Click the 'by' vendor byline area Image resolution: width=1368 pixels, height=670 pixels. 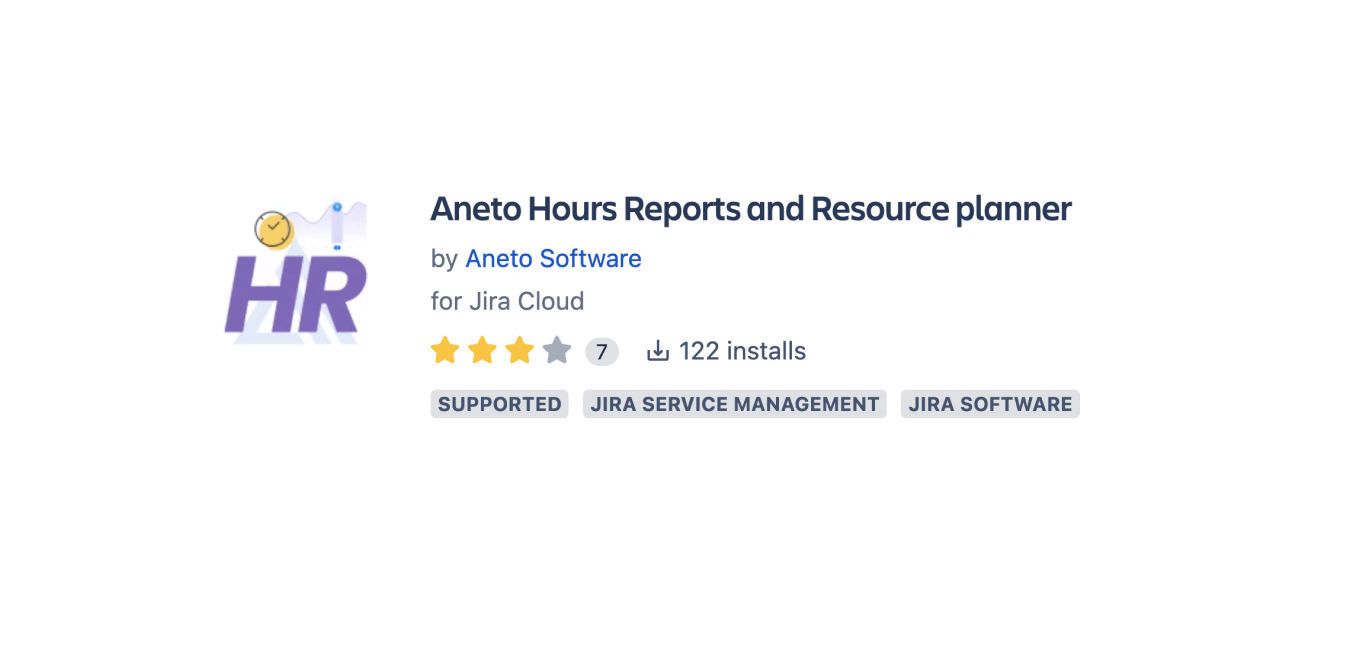tap(443, 258)
